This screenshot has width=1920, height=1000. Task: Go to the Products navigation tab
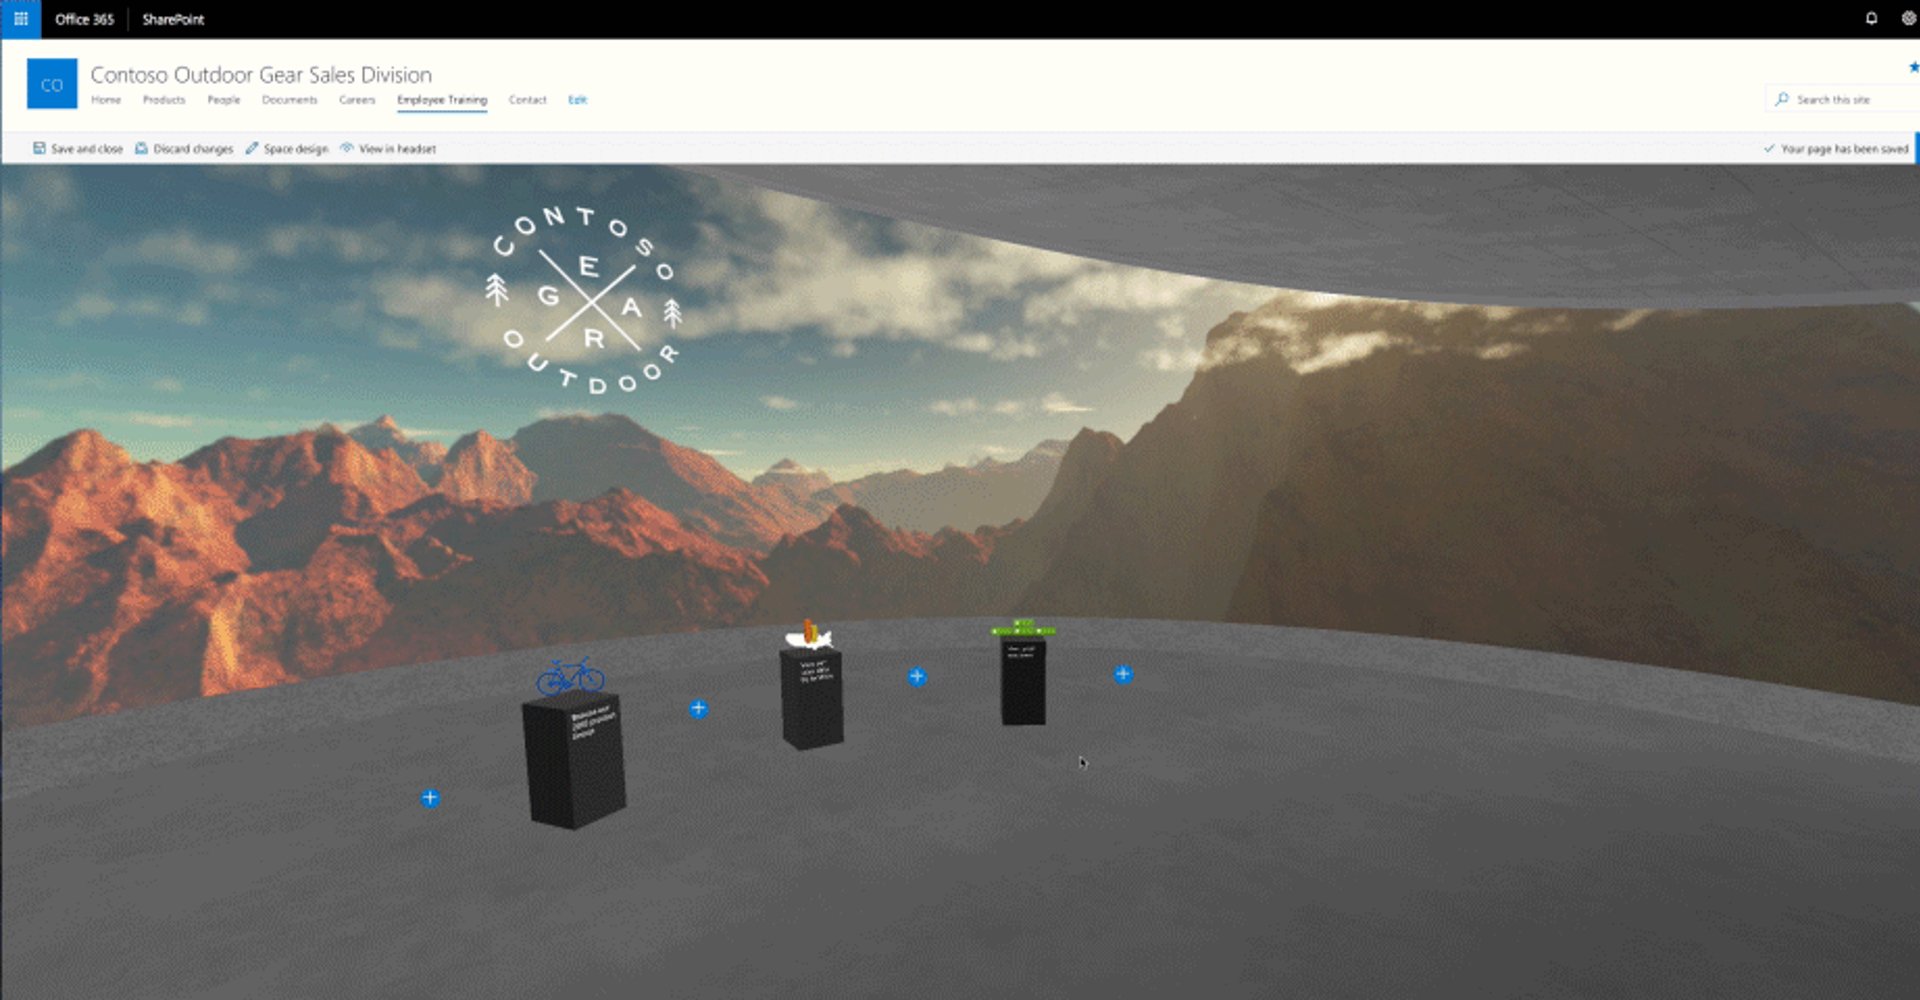point(164,100)
